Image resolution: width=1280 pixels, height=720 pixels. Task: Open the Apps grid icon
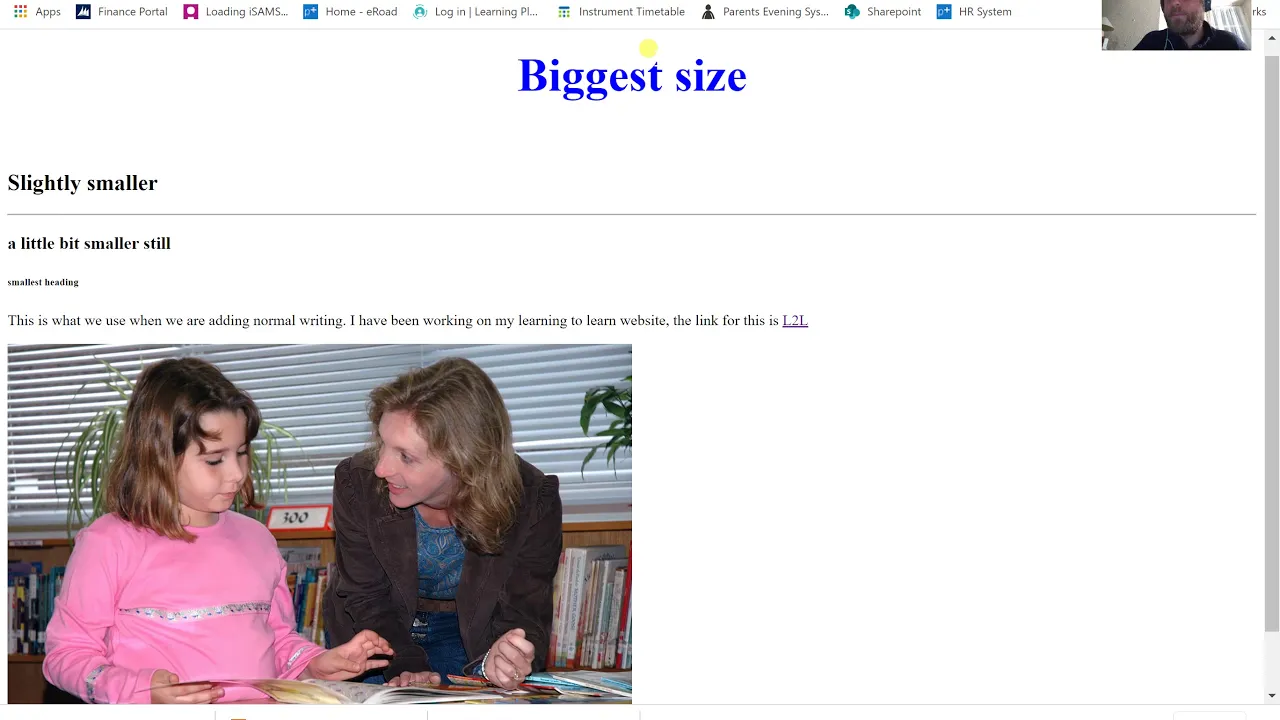point(20,12)
